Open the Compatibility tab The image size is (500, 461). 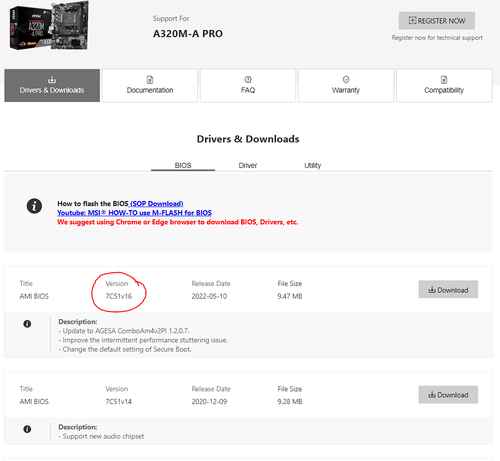click(x=444, y=85)
